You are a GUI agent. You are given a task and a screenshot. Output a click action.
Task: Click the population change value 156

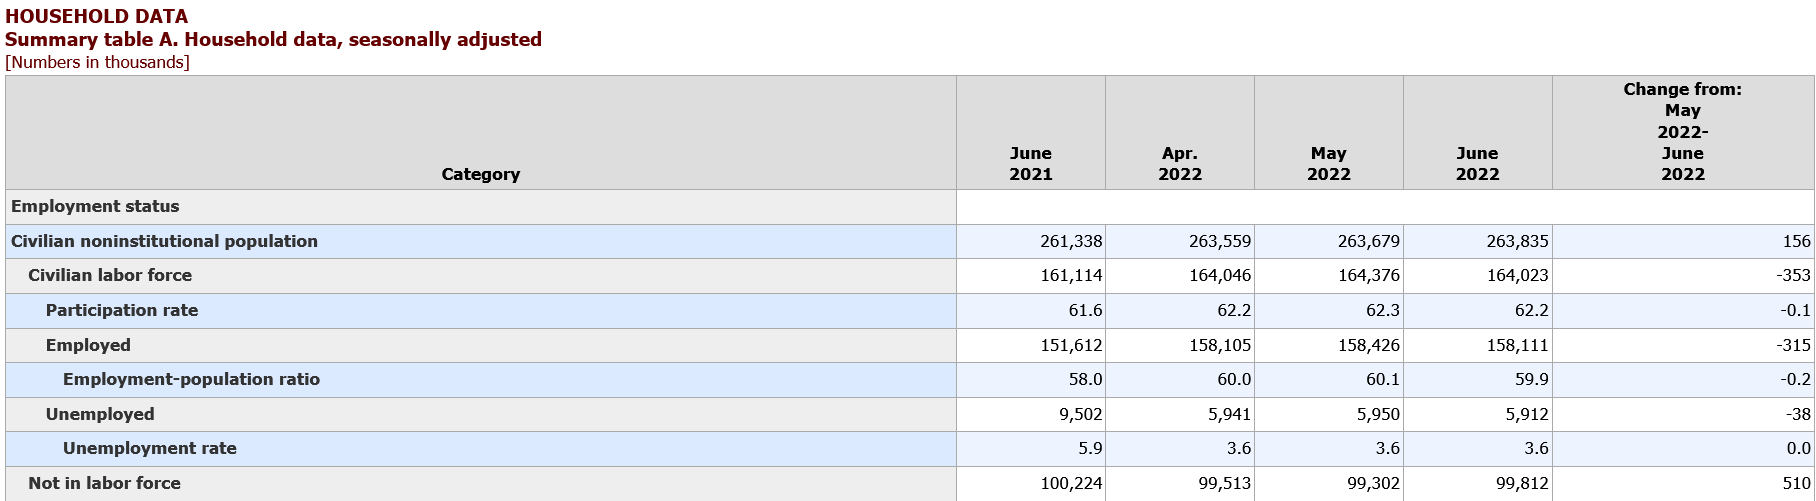tap(1796, 241)
